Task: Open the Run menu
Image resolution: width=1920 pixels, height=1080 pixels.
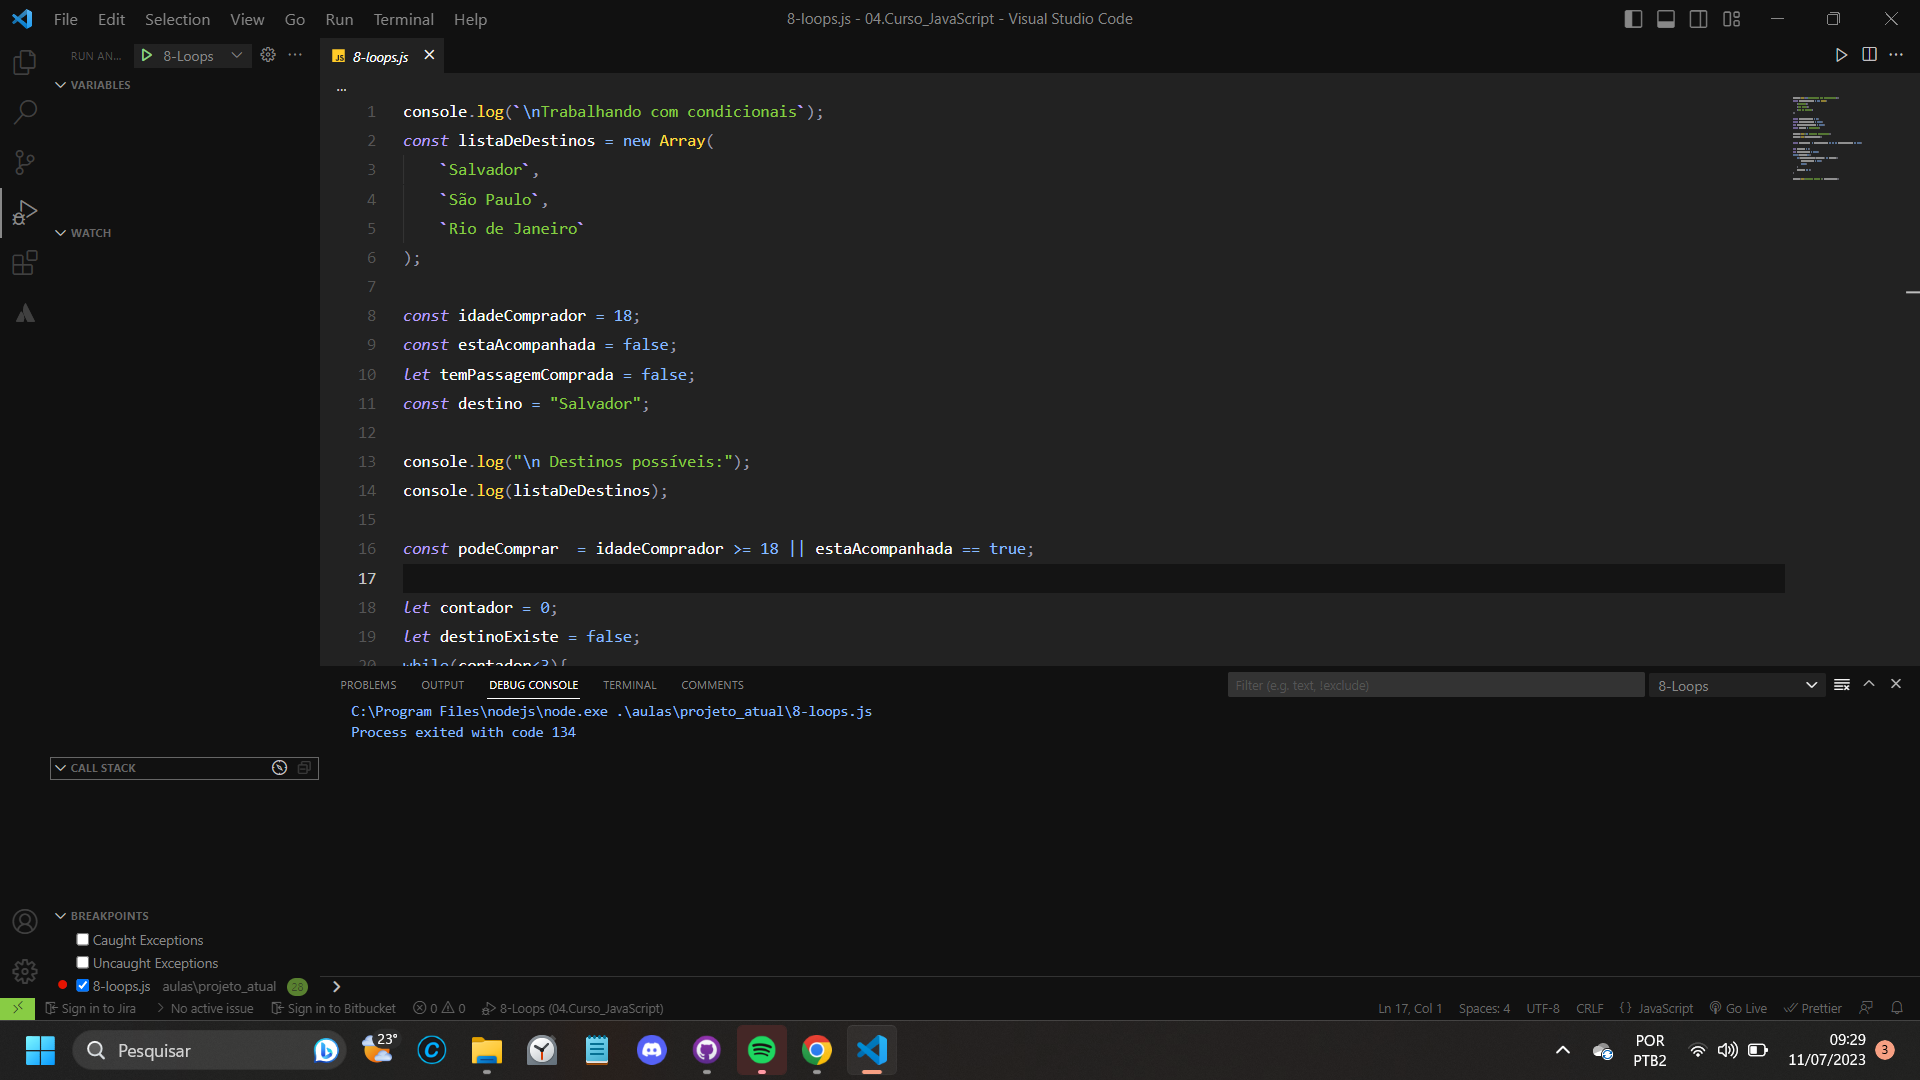Action: click(x=339, y=19)
